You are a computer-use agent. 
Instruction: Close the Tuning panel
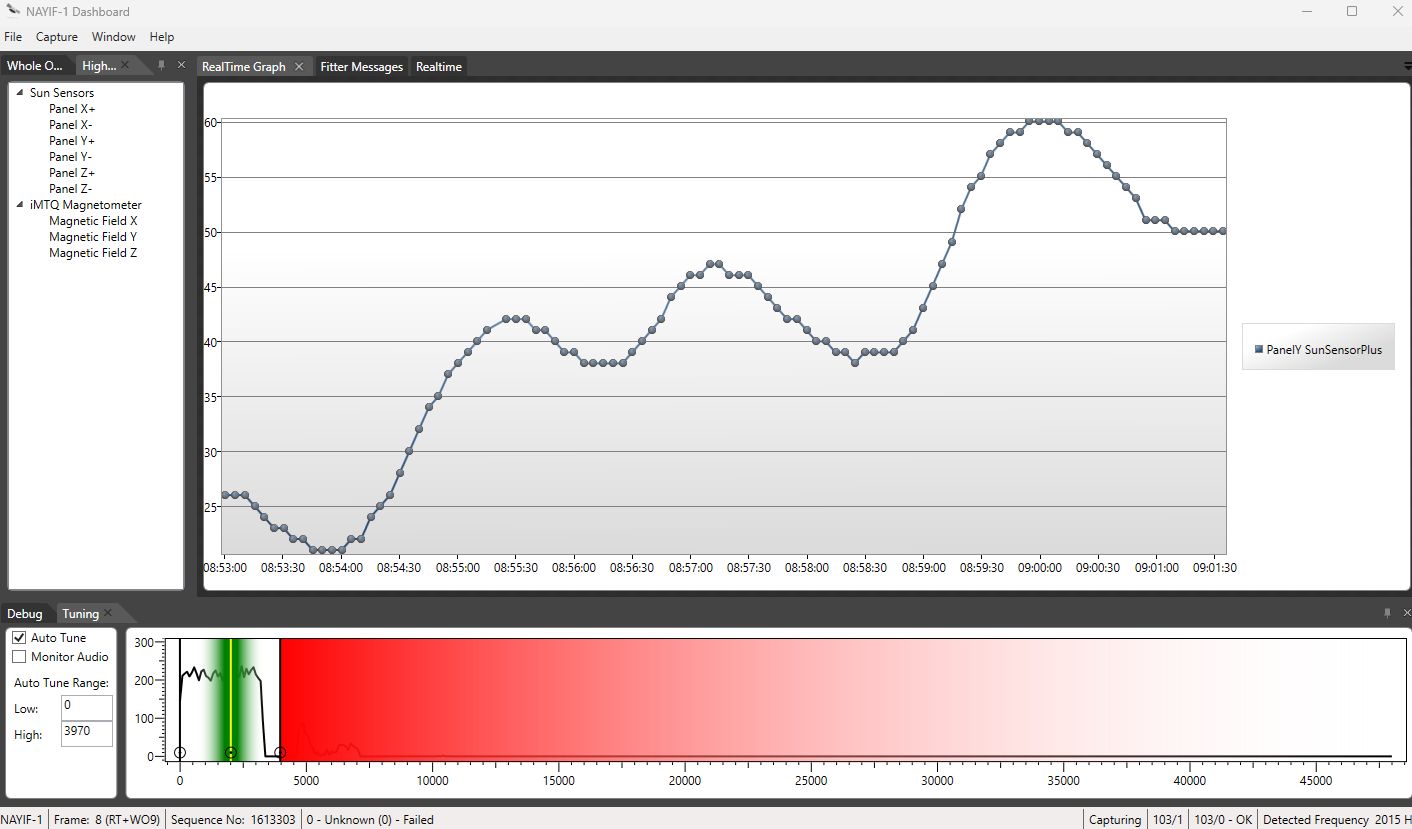[1406, 612]
